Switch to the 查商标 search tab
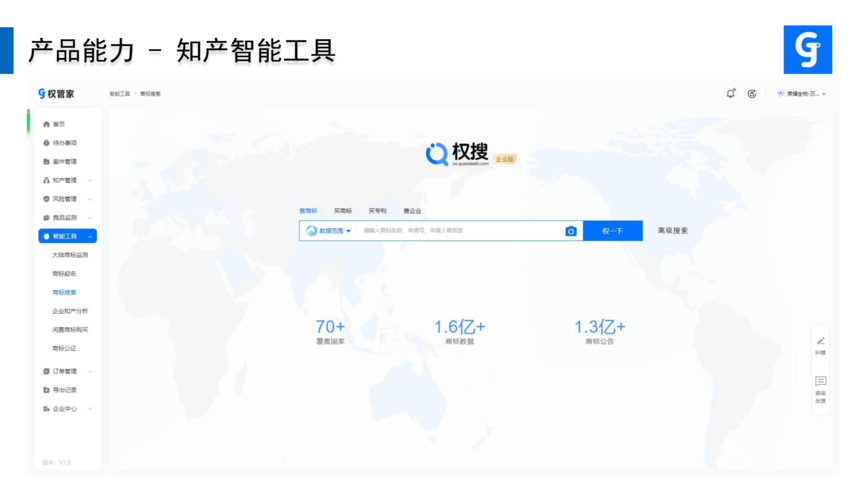 tap(308, 211)
